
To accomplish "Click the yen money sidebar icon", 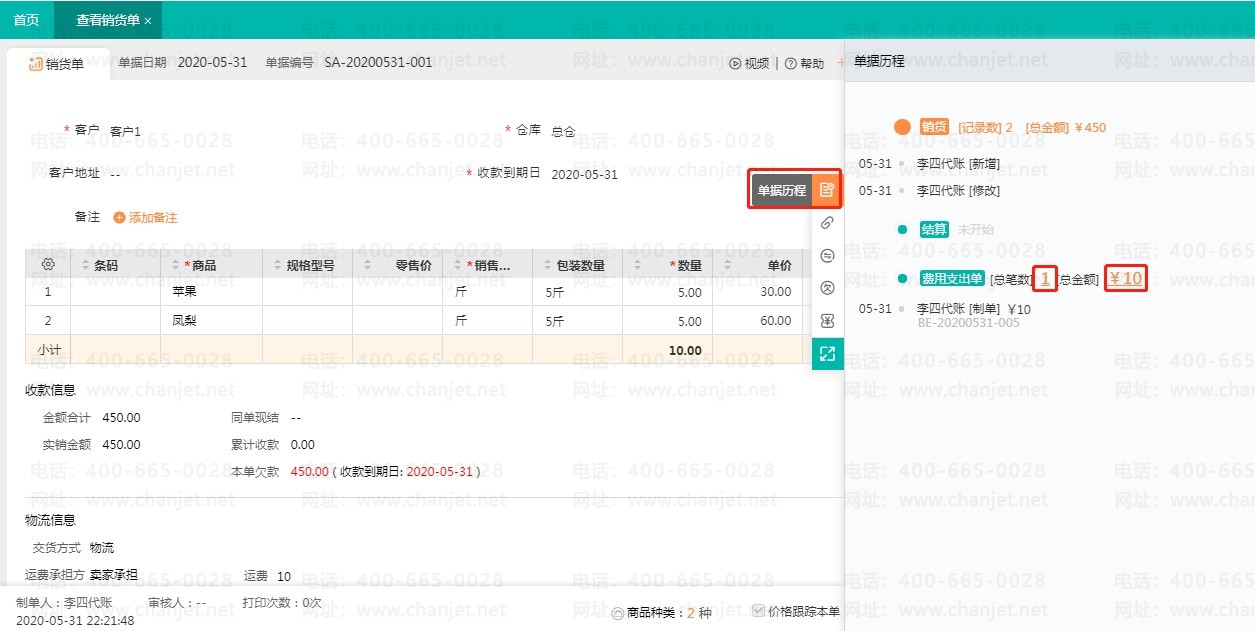I will (827, 321).
